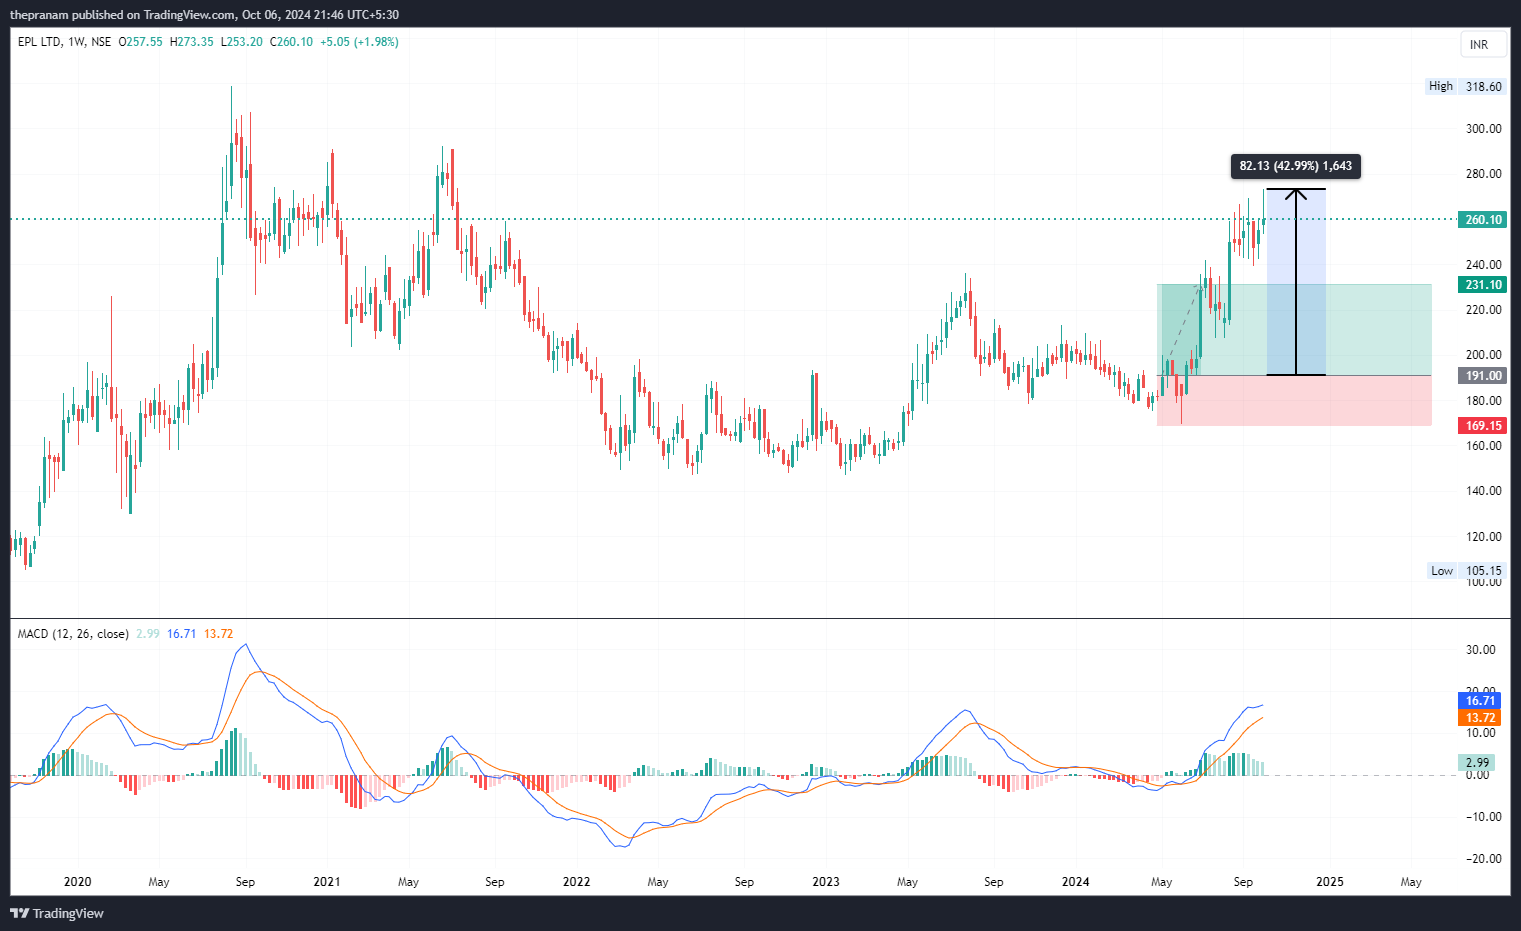Click the stop price tag 169.15
1521x931 pixels.
[x=1483, y=426]
